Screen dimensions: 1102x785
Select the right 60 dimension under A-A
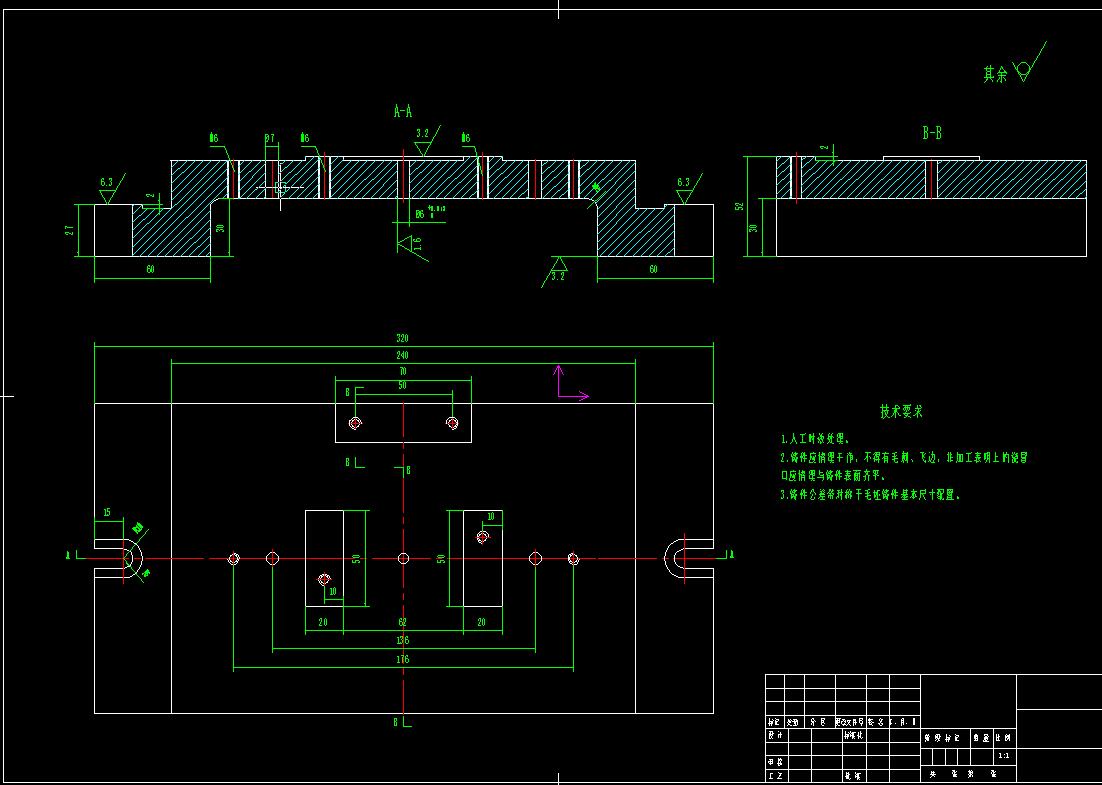(654, 269)
